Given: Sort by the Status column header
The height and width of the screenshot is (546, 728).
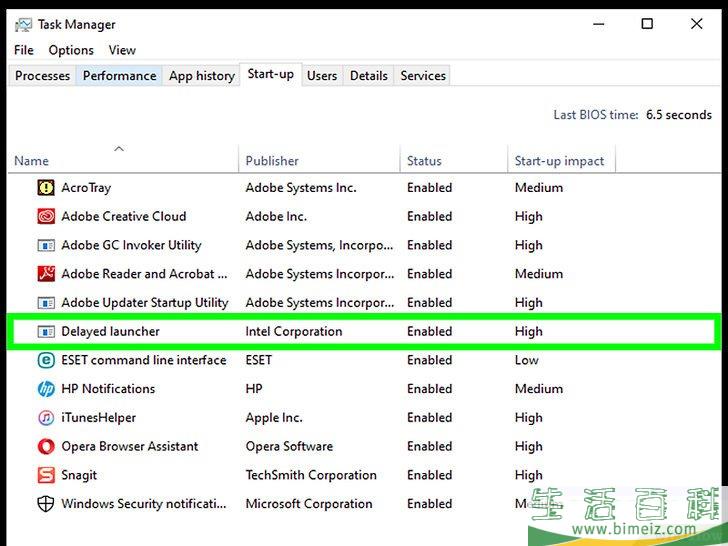Looking at the screenshot, I should click(454, 161).
